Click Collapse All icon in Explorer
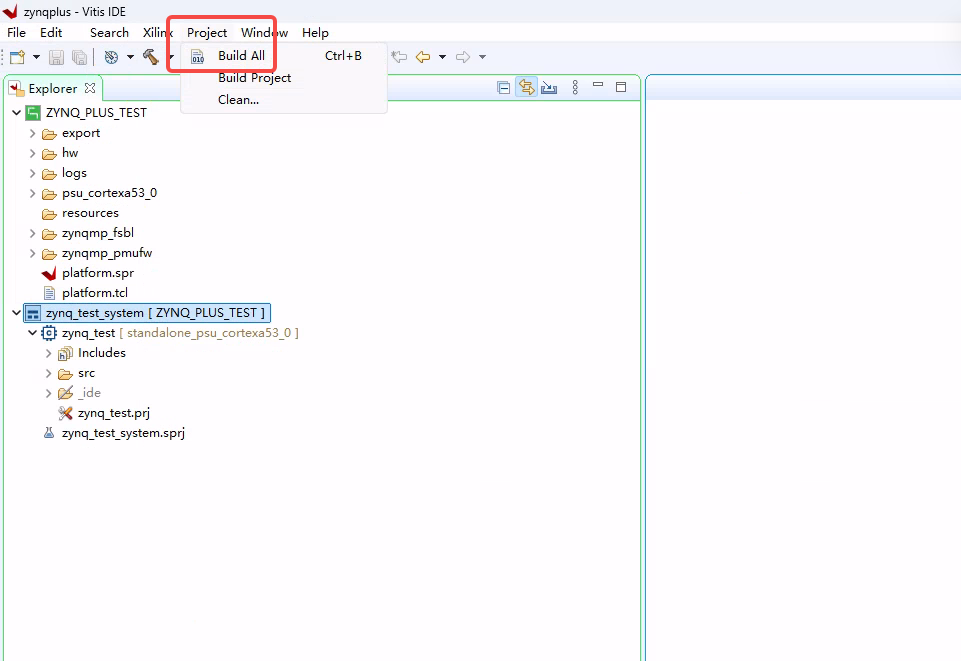This screenshot has height=661, width=961. [x=504, y=88]
